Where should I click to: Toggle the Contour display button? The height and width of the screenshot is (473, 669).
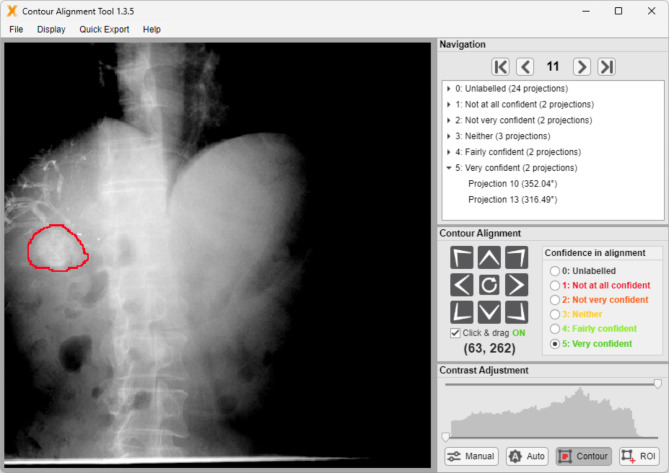point(583,456)
